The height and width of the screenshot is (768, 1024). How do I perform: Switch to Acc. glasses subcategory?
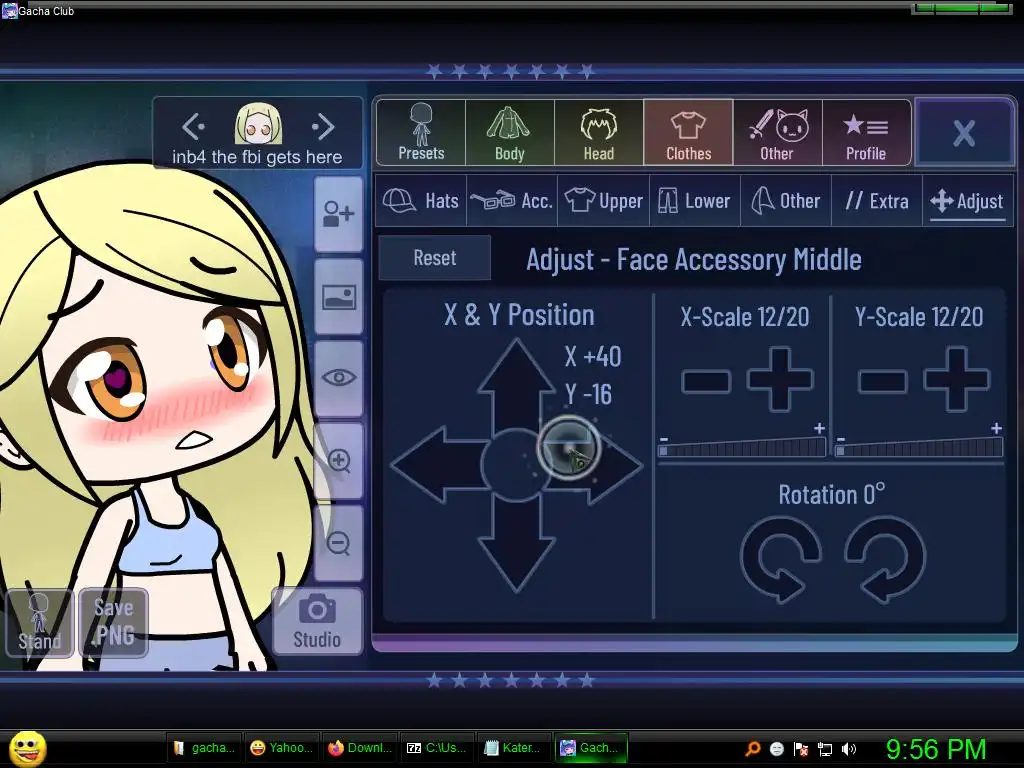512,200
